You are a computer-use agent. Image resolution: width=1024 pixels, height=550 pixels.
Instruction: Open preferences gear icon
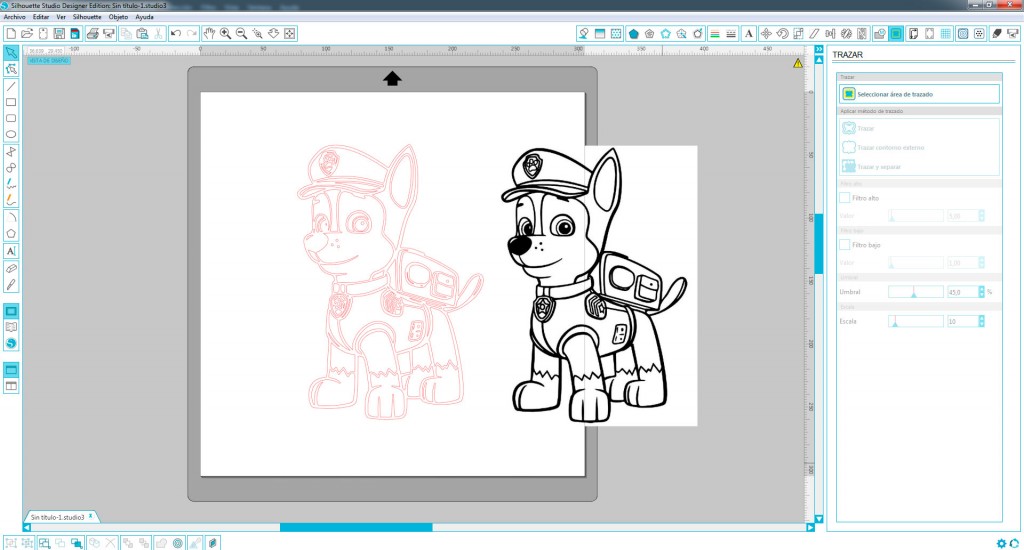point(1001,543)
